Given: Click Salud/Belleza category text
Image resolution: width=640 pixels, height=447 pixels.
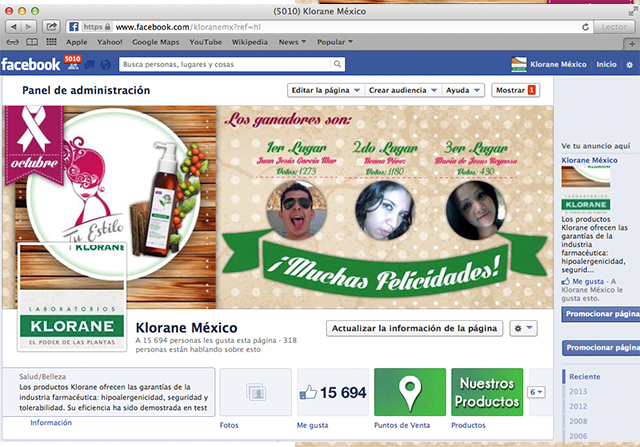Looking at the screenshot, I should (x=42, y=377).
